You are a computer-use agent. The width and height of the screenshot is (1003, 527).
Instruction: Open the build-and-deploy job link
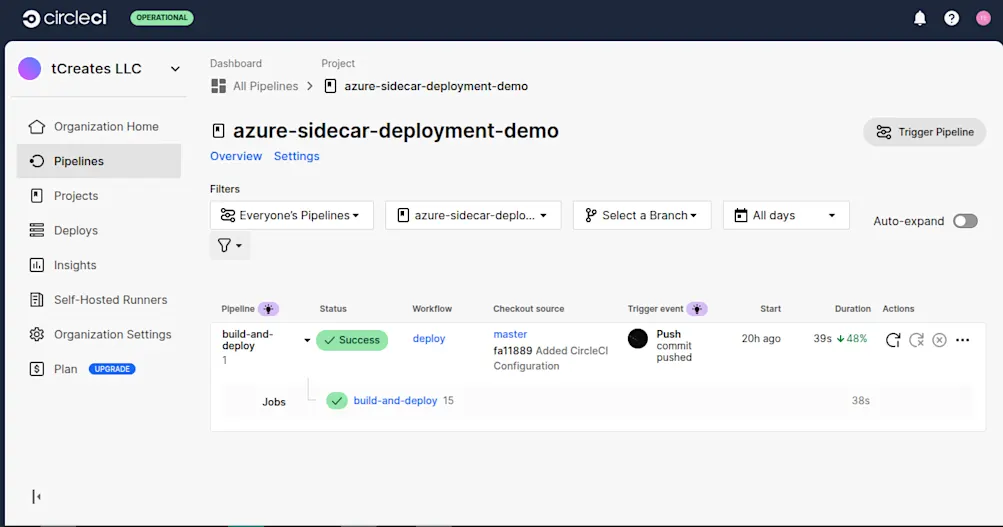(x=395, y=400)
